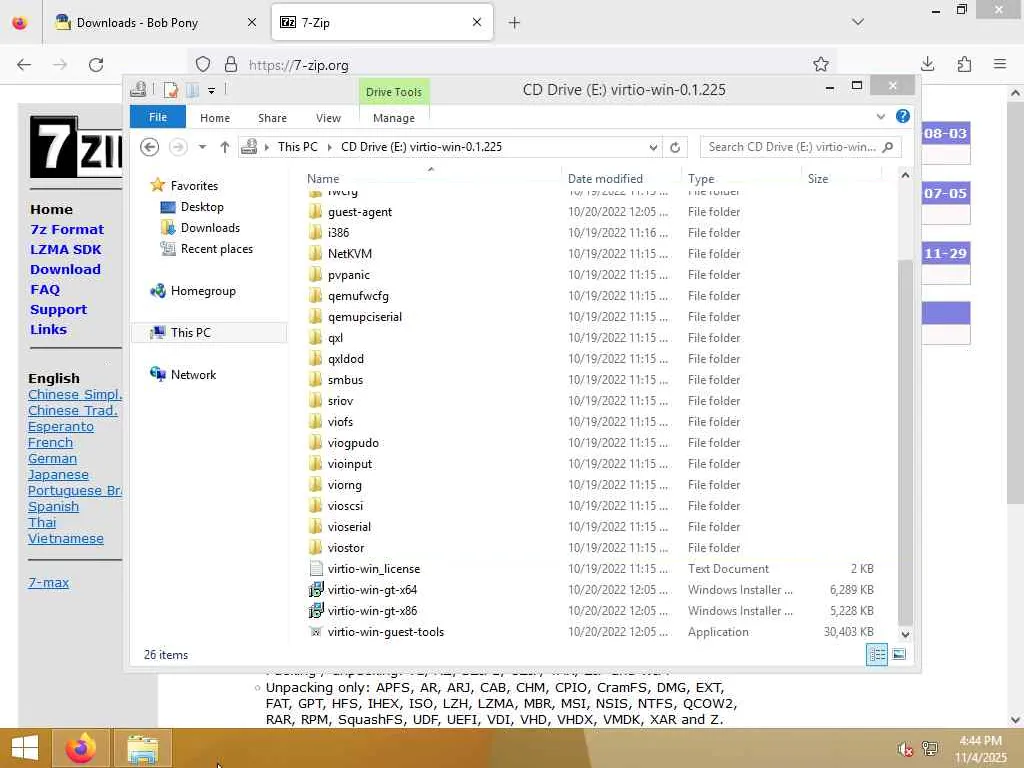Select the virtio-win-gt-x64 installer file
This screenshot has height=768, width=1024.
pos(372,590)
